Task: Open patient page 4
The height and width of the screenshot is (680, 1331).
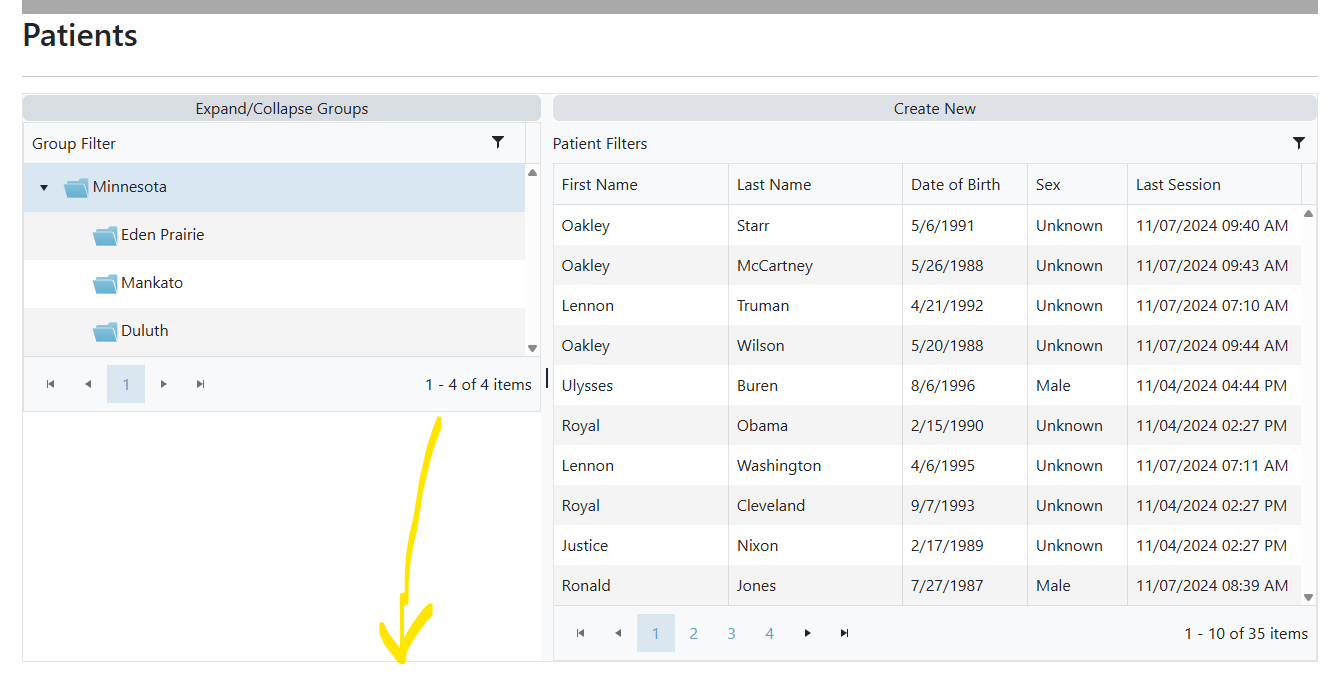Action: (769, 633)
